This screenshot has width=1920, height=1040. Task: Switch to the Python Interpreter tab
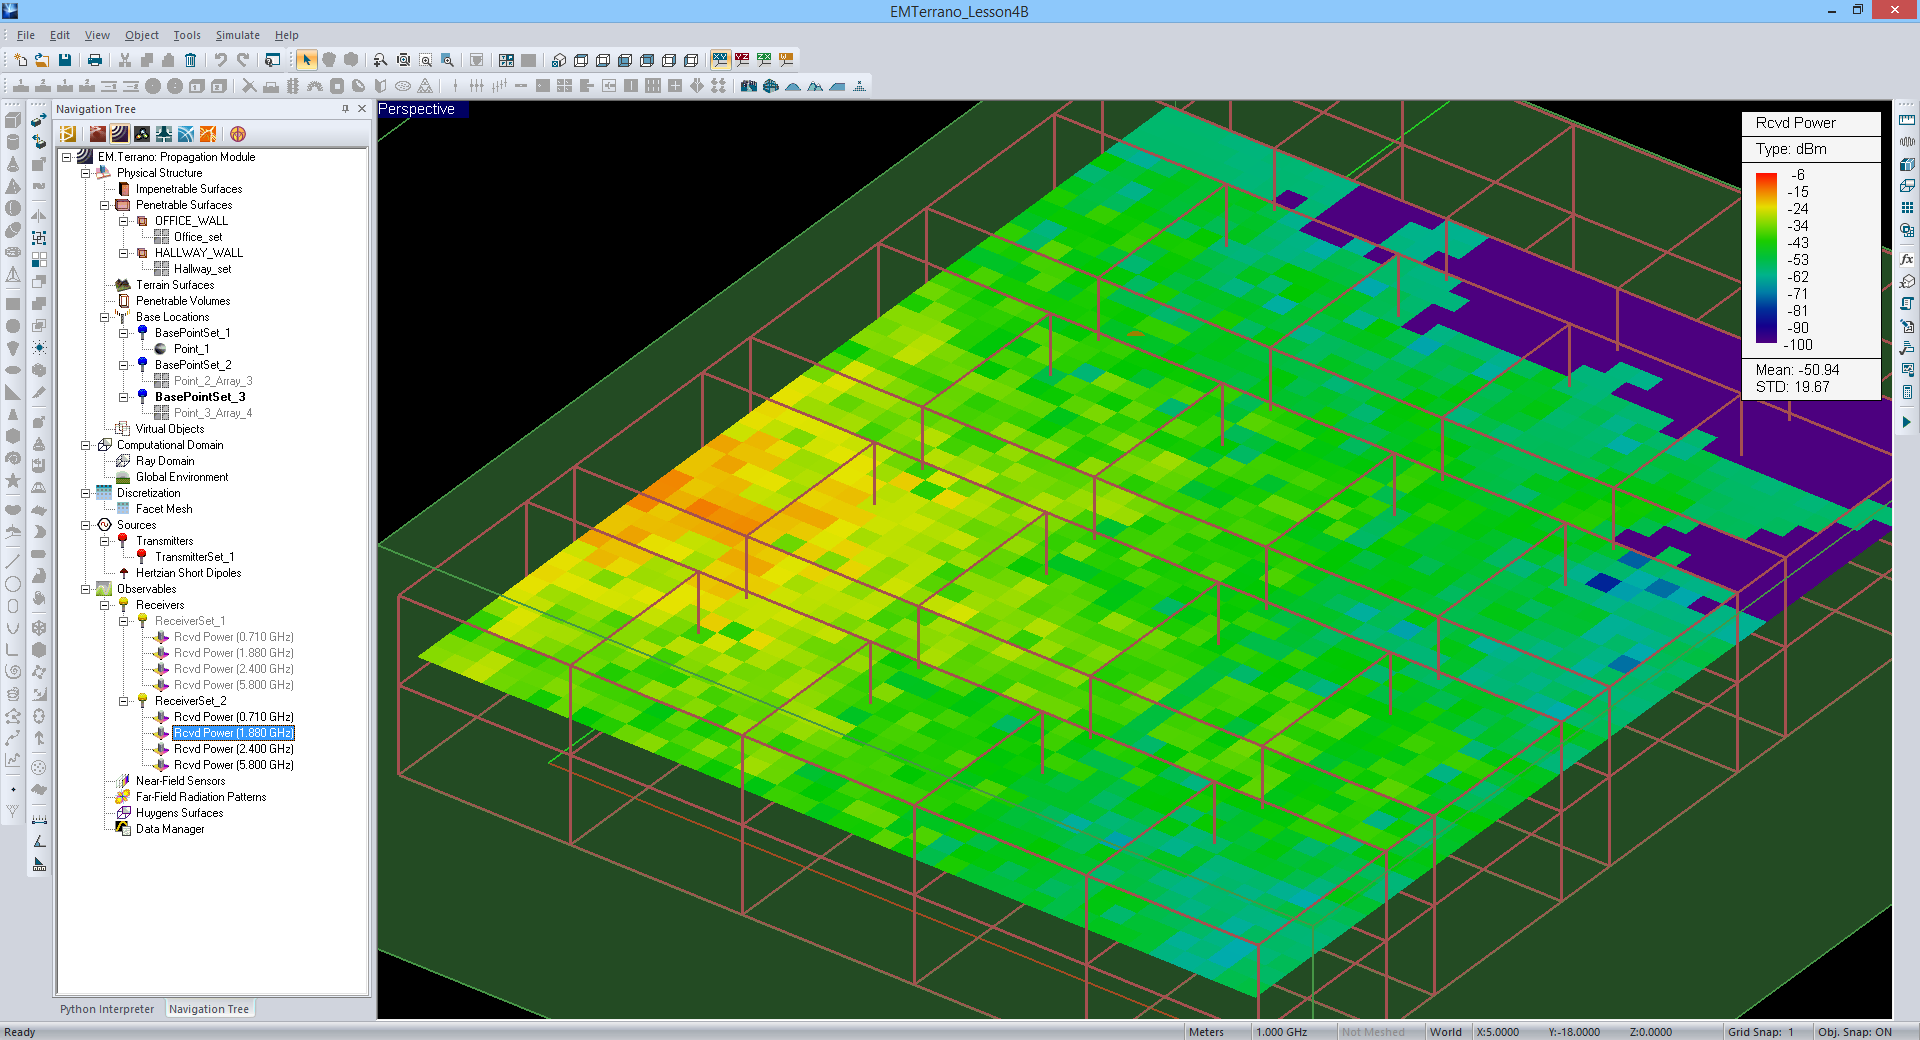[107, 1009]
